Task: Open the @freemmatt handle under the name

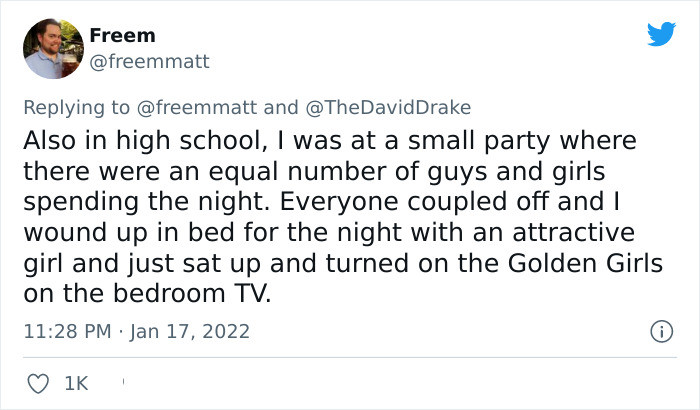Action: (x=149, y=62)
